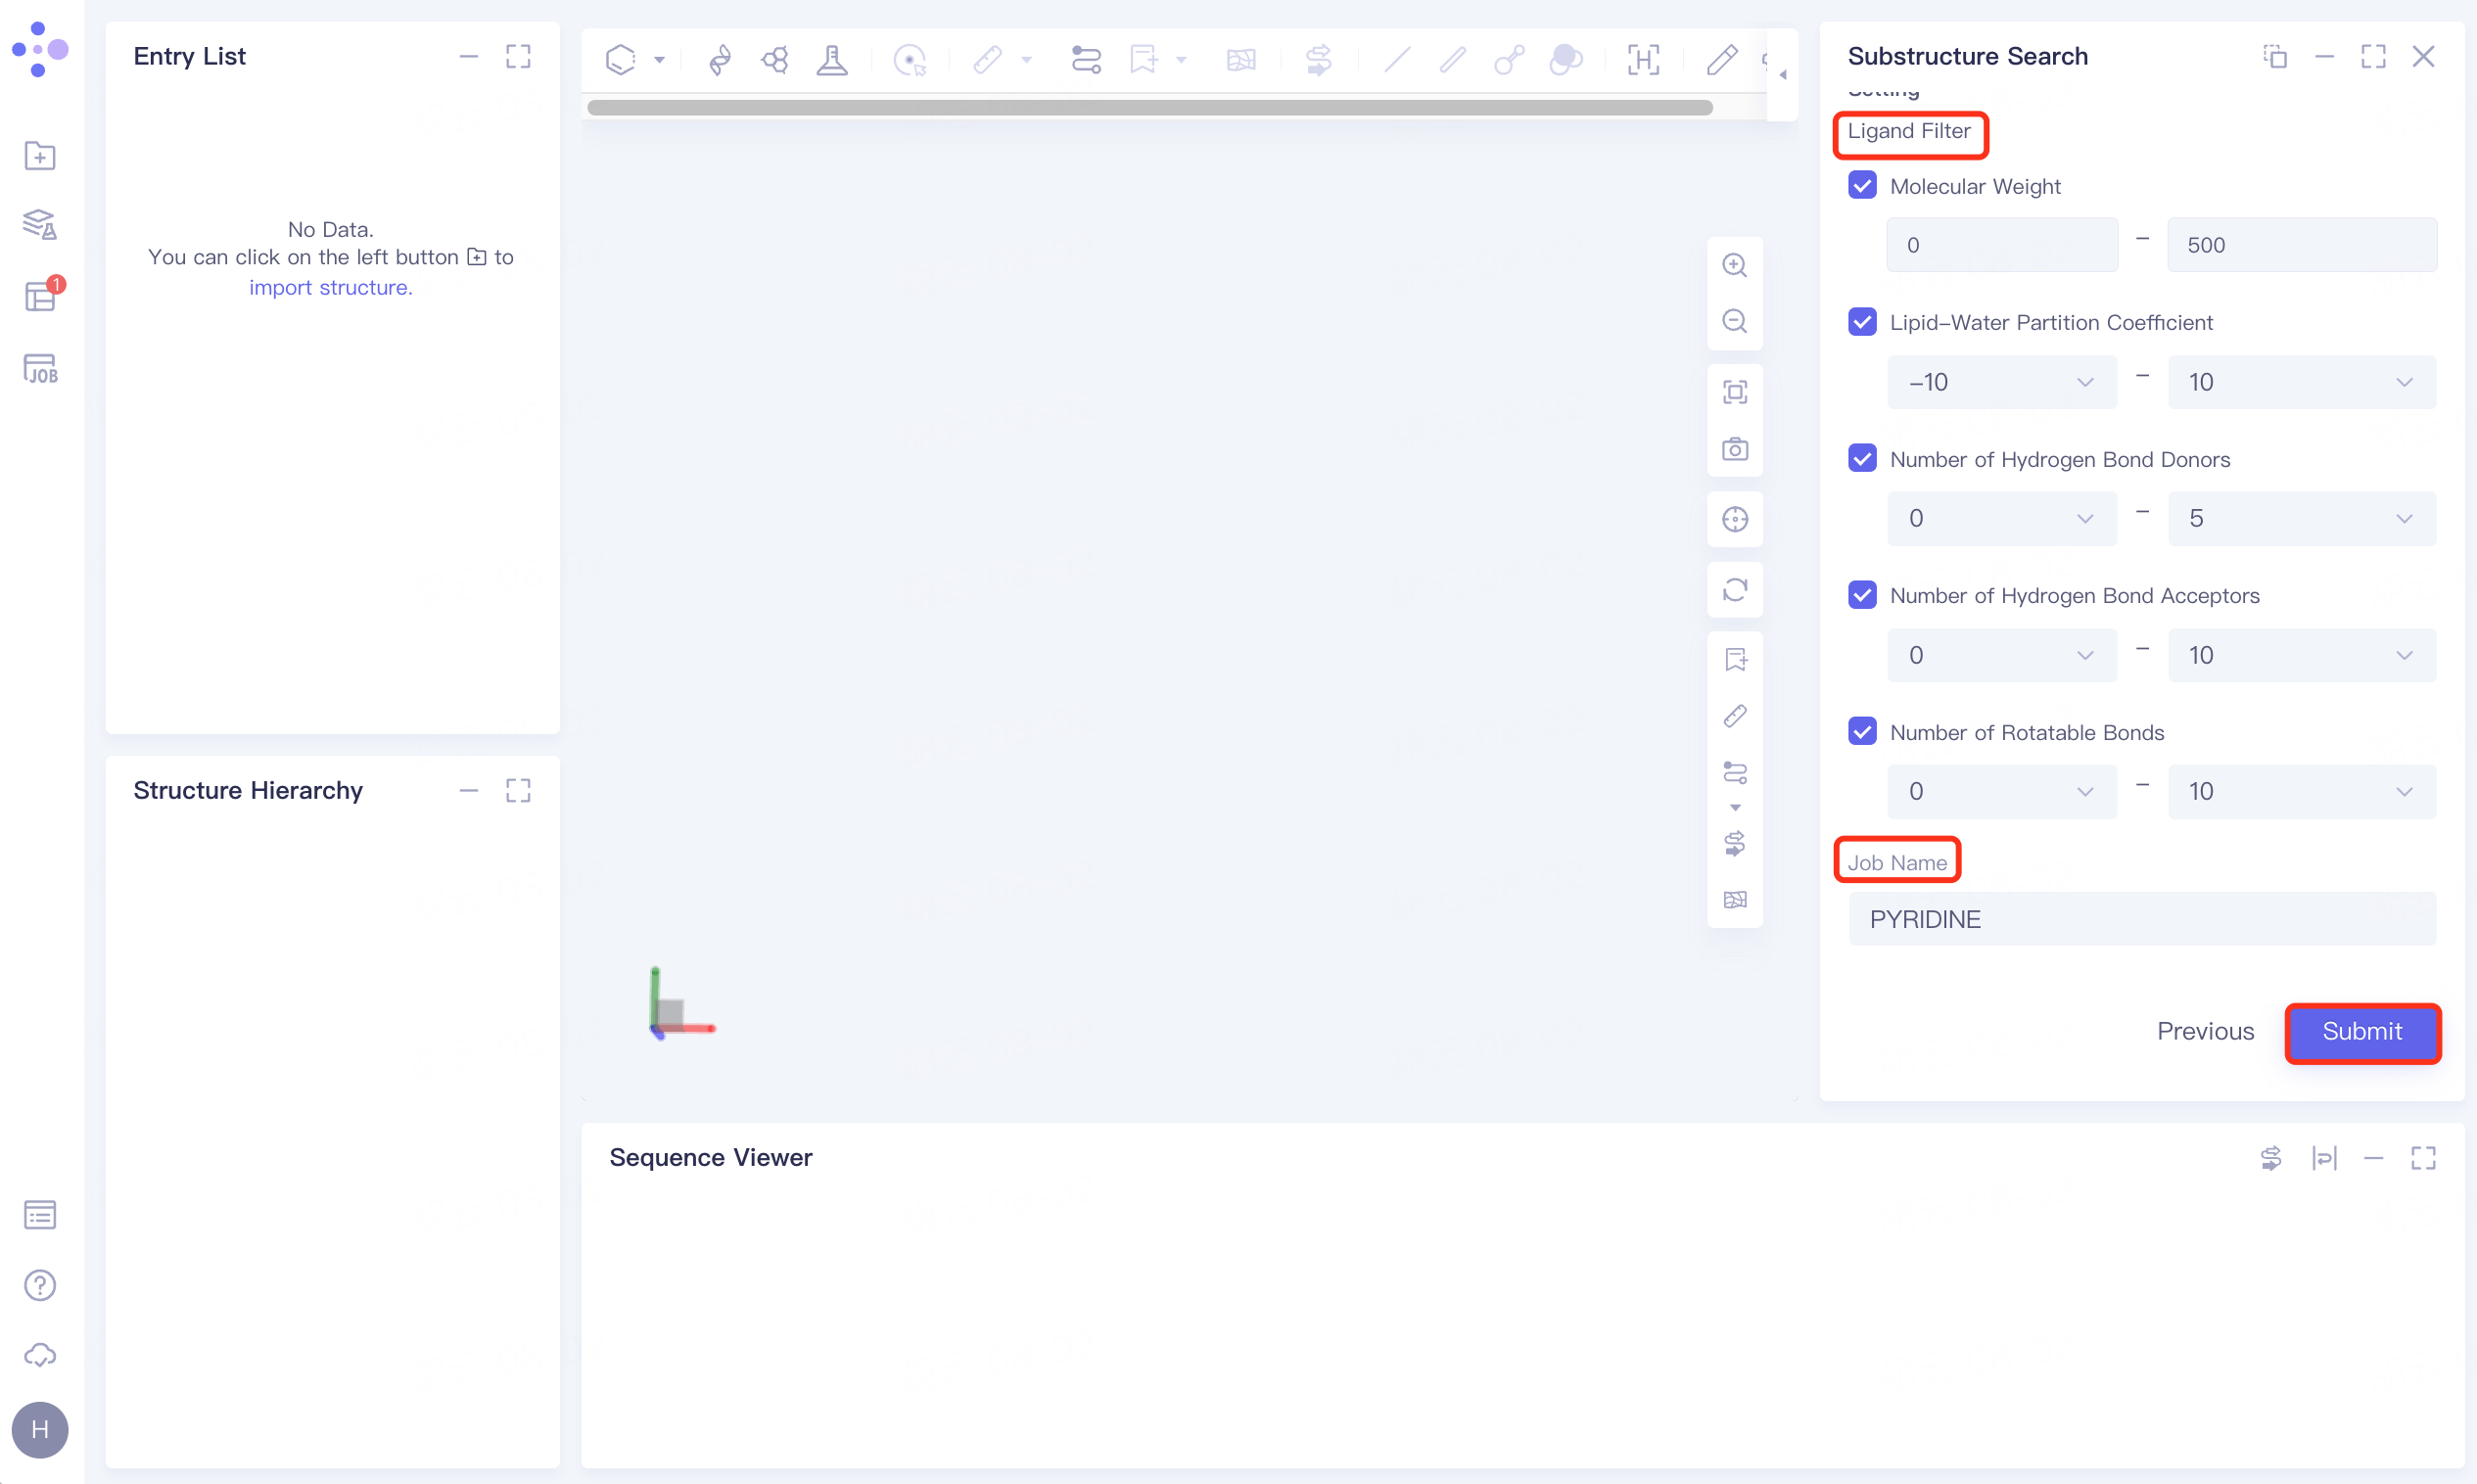
Task: Expand the Hydrogen Bond Acceptors maximum dropdown
Action: coord(2301,655)
